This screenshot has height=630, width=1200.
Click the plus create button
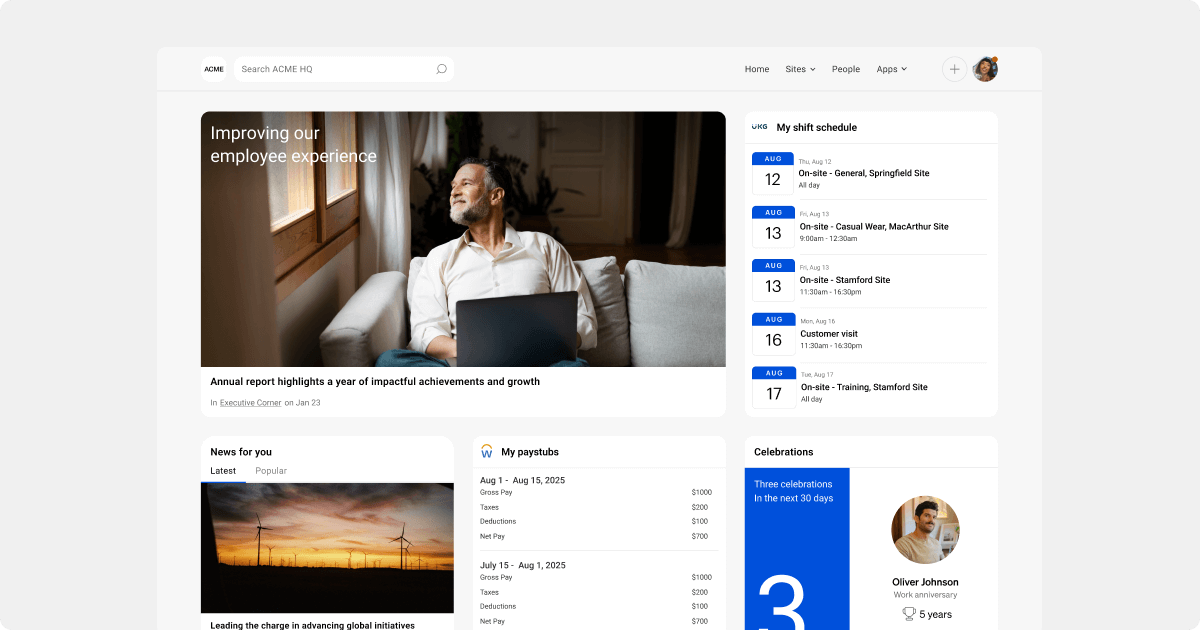click(x=954, y=69)
